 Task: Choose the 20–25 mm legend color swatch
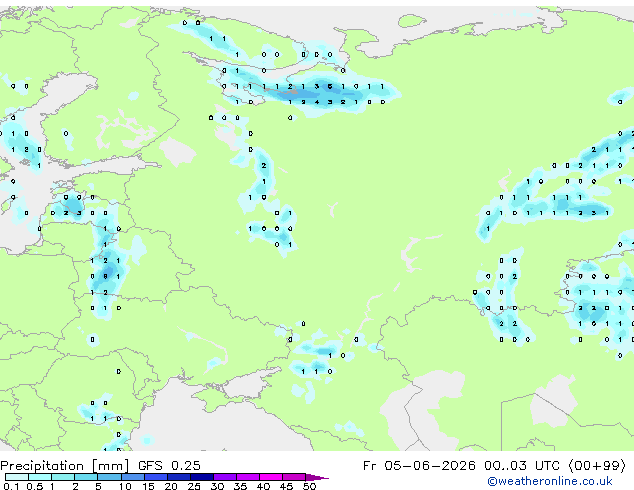179,477
